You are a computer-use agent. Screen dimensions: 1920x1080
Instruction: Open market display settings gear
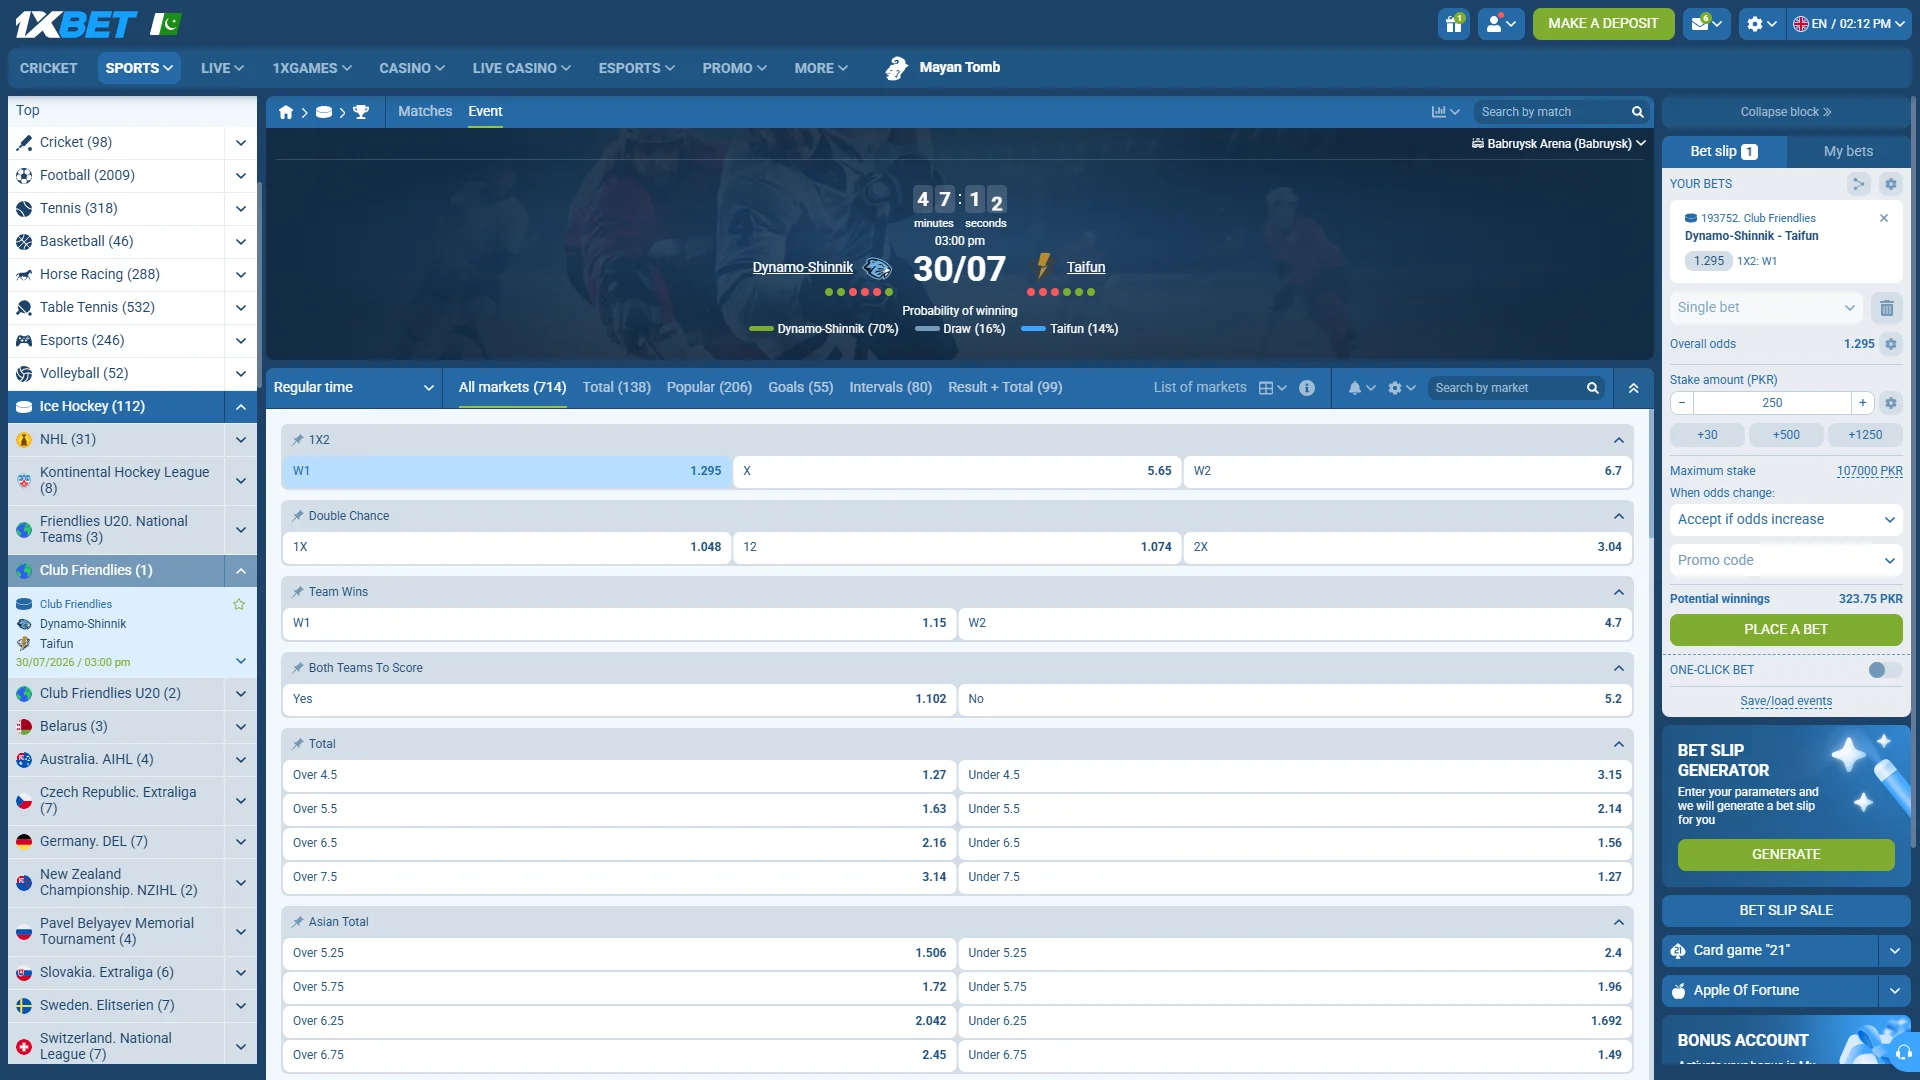click(1401, 388)
